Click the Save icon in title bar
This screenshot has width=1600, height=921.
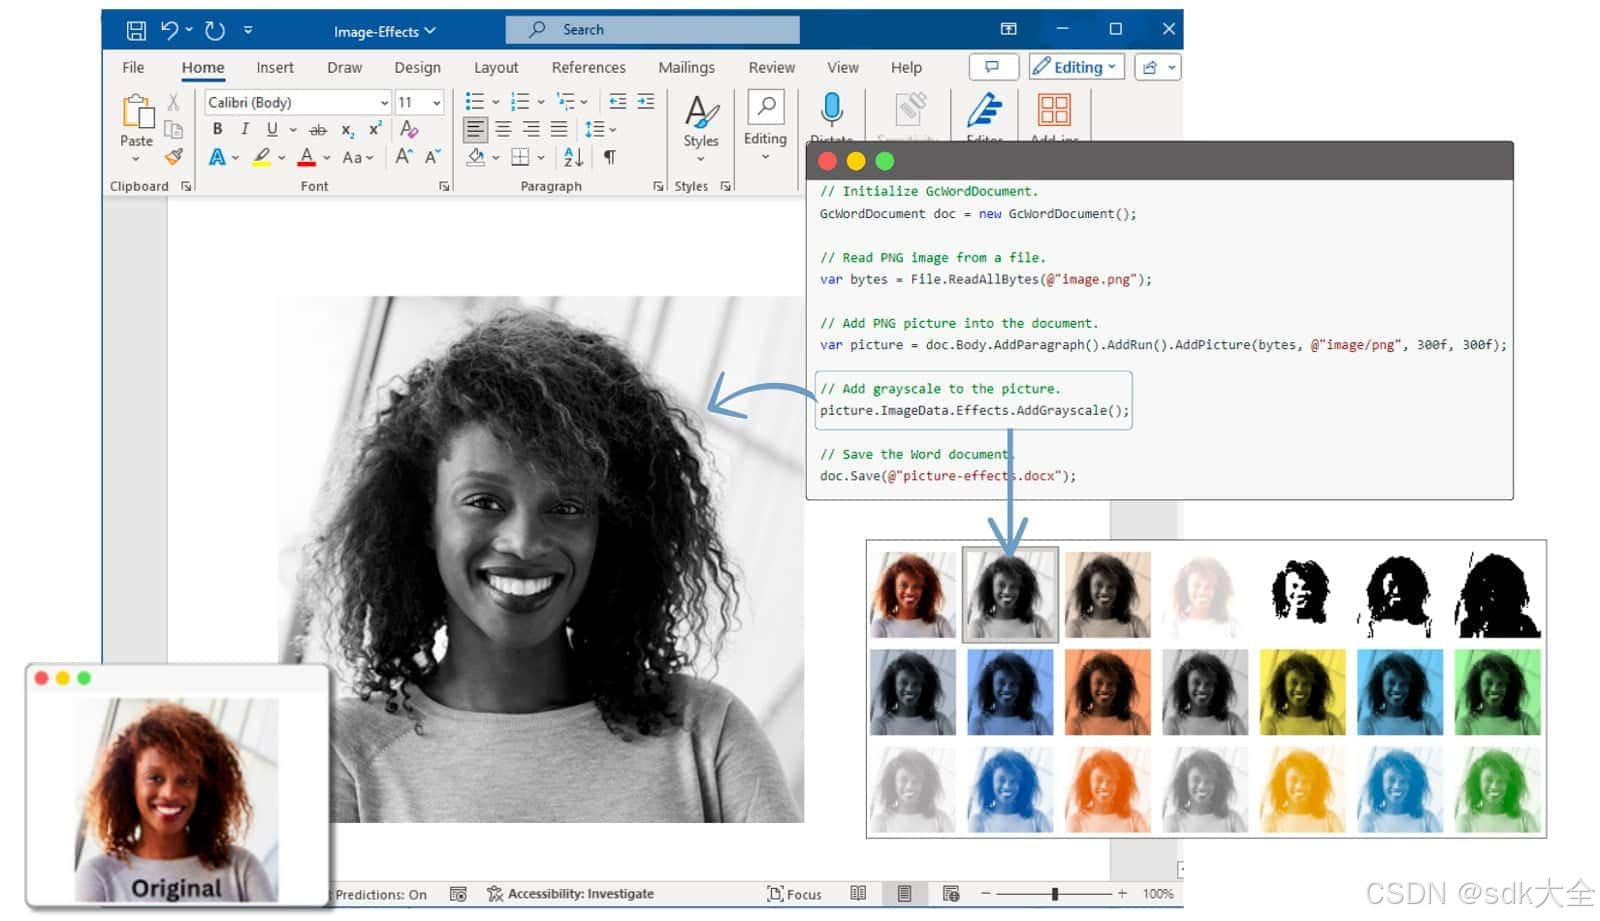136,30
